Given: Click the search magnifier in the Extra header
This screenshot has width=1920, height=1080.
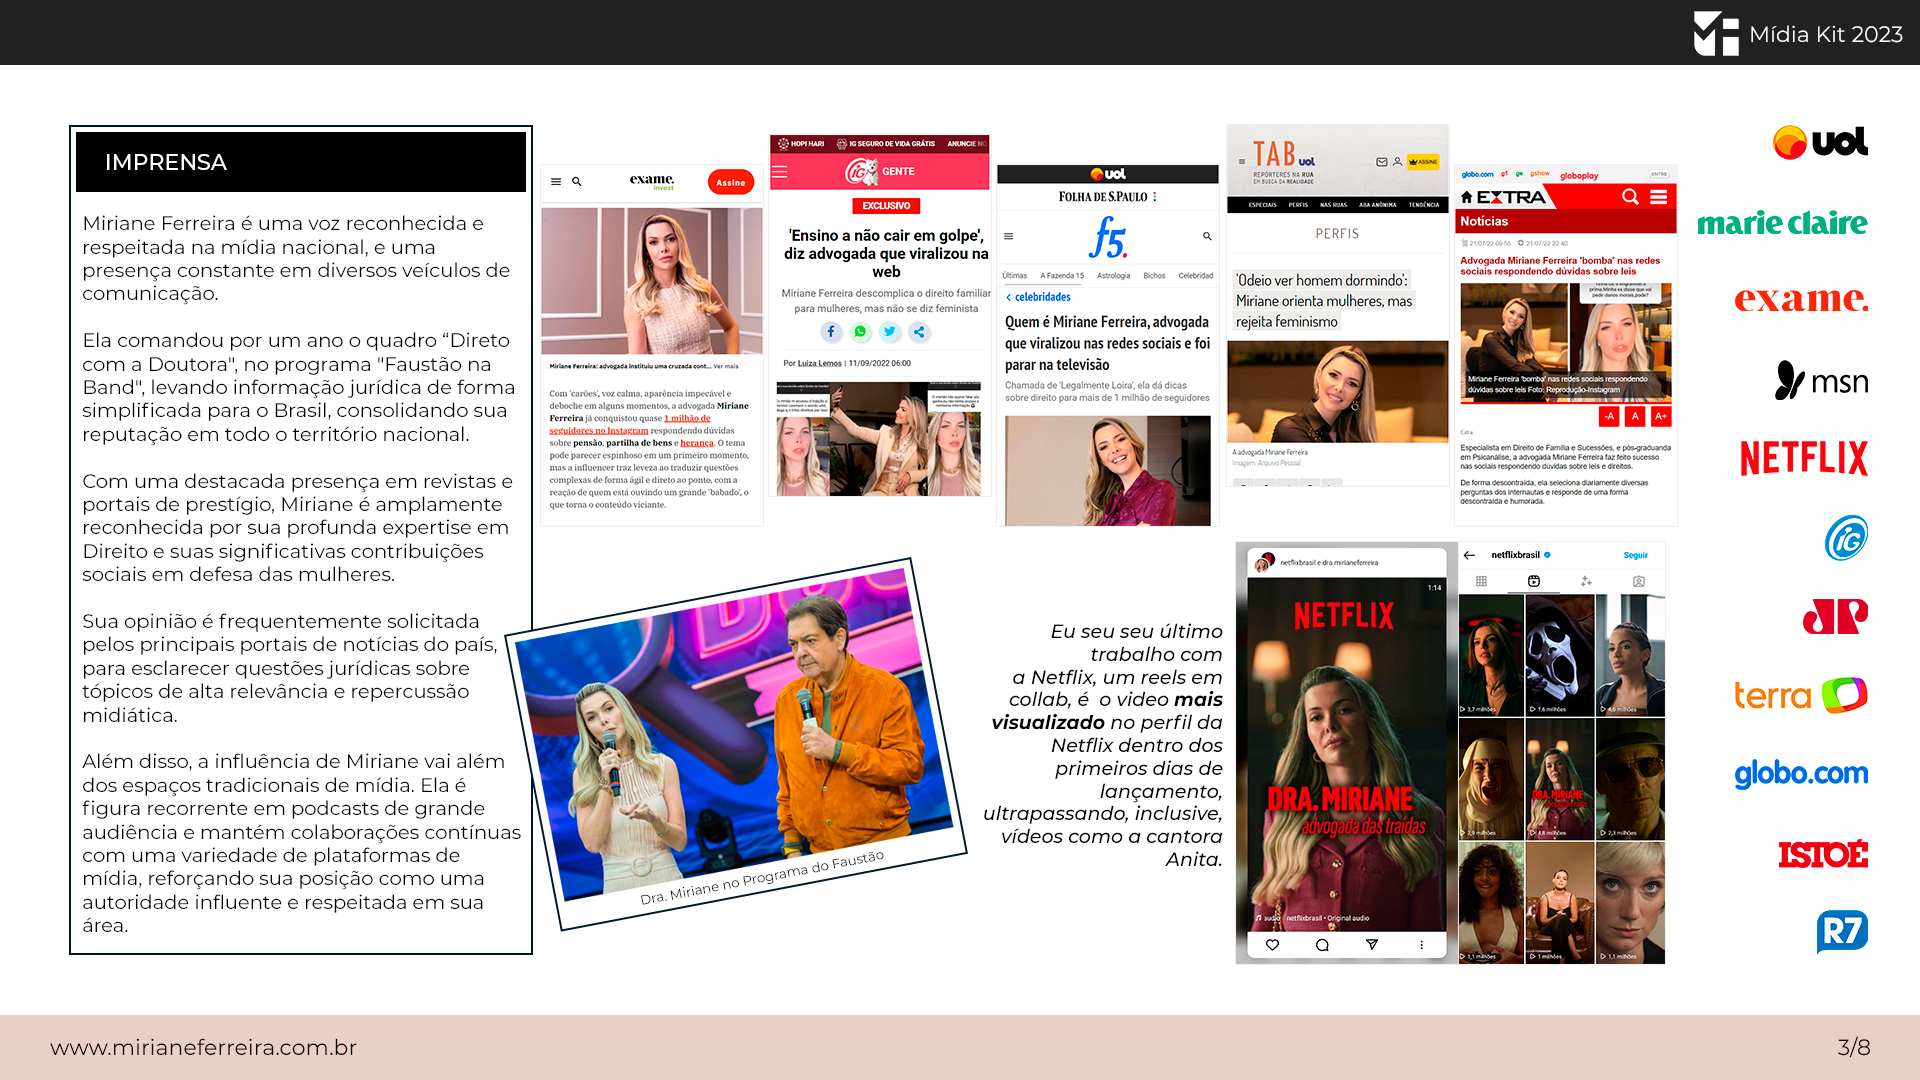Looking at the screenshot, I should click(1631, 197).
